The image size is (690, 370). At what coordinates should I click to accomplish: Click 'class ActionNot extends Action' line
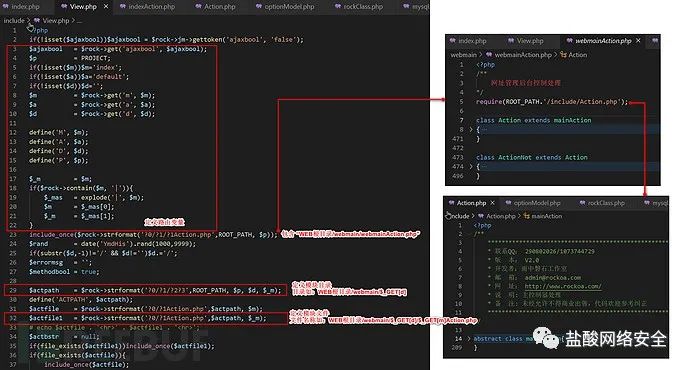532,157
